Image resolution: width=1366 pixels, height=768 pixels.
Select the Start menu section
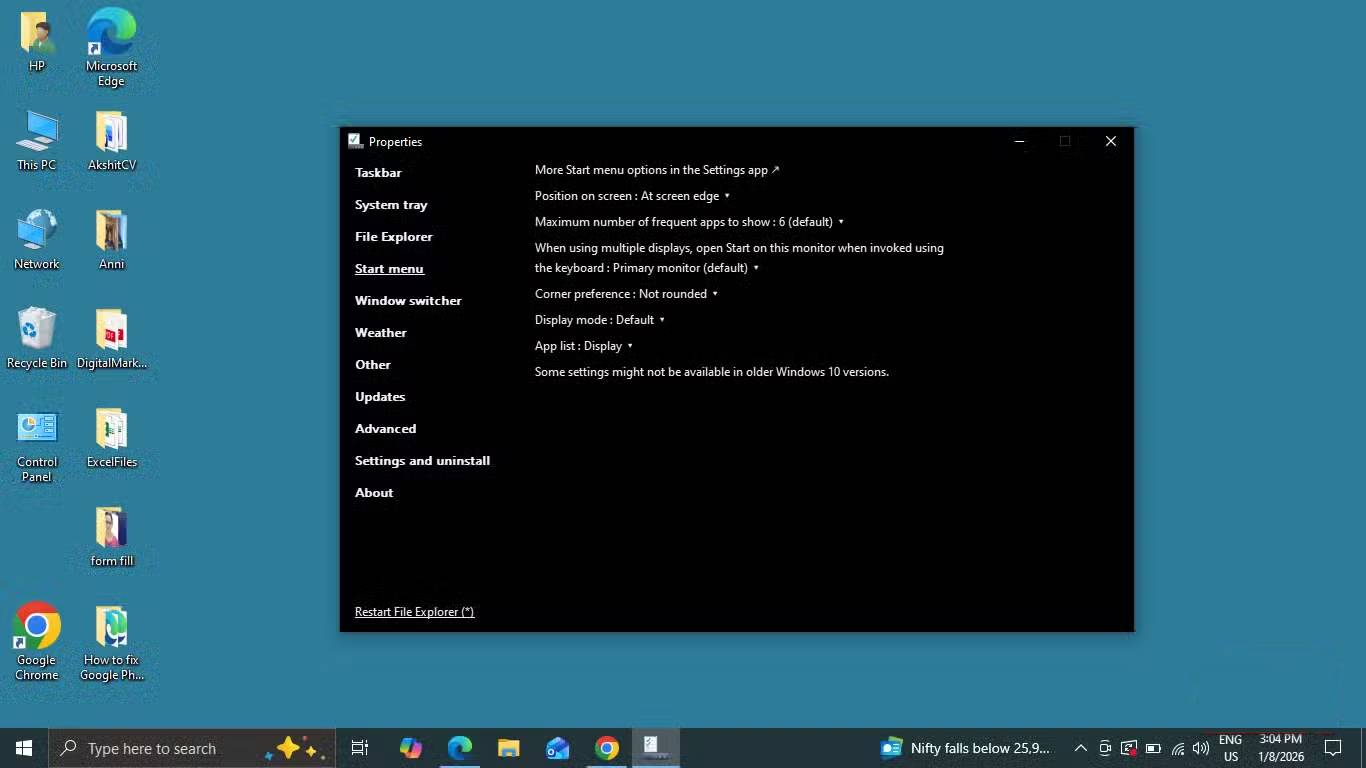[389, 269]
